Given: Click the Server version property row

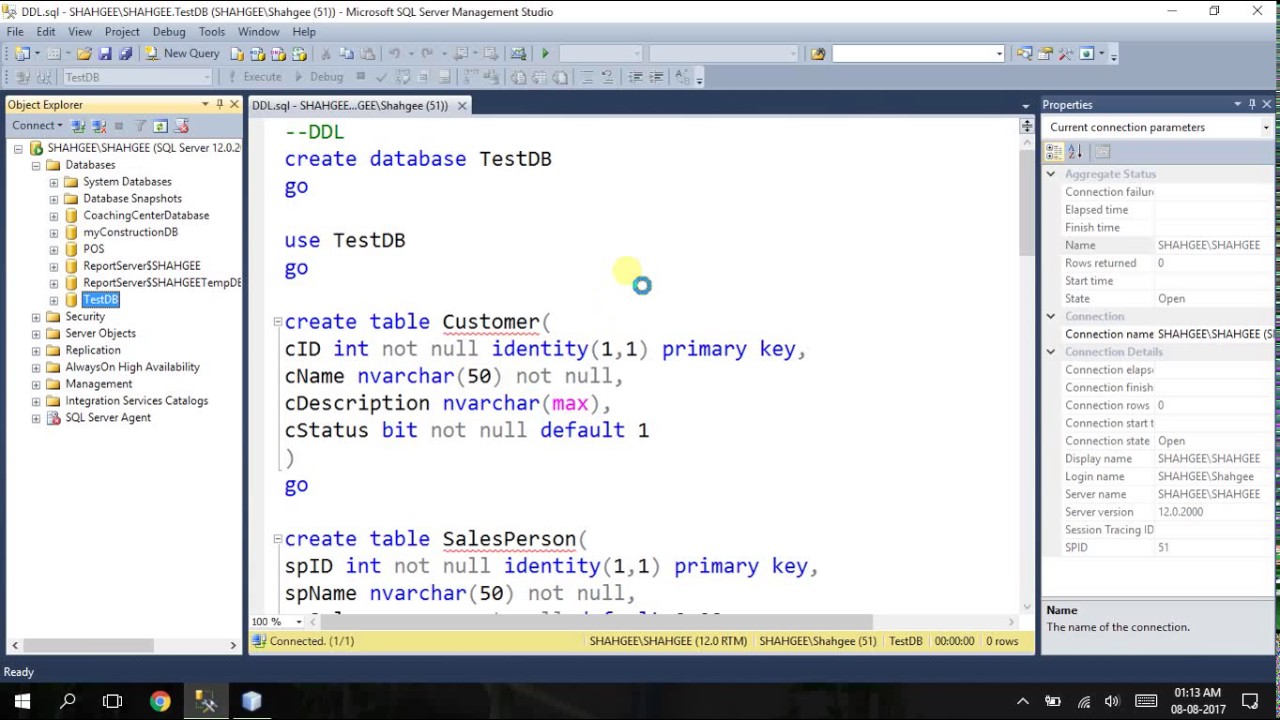Looking at the screenshot, I should [x=1159, y=512].
